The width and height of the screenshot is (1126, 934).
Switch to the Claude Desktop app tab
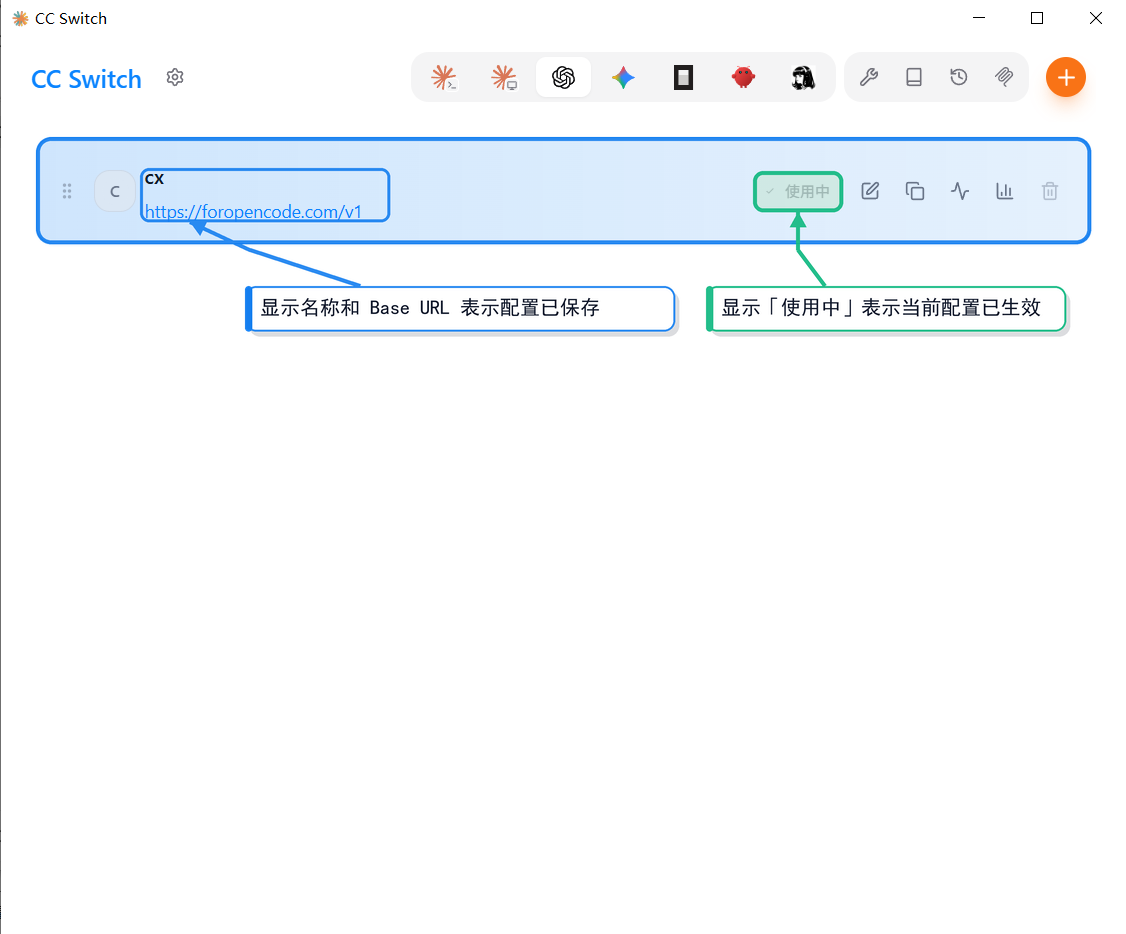(x=504, y=77)
